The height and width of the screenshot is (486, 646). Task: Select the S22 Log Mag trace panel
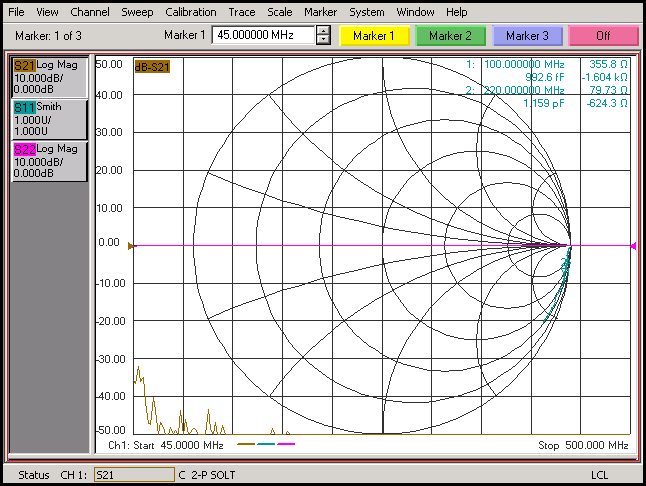(x=49, y=161)
